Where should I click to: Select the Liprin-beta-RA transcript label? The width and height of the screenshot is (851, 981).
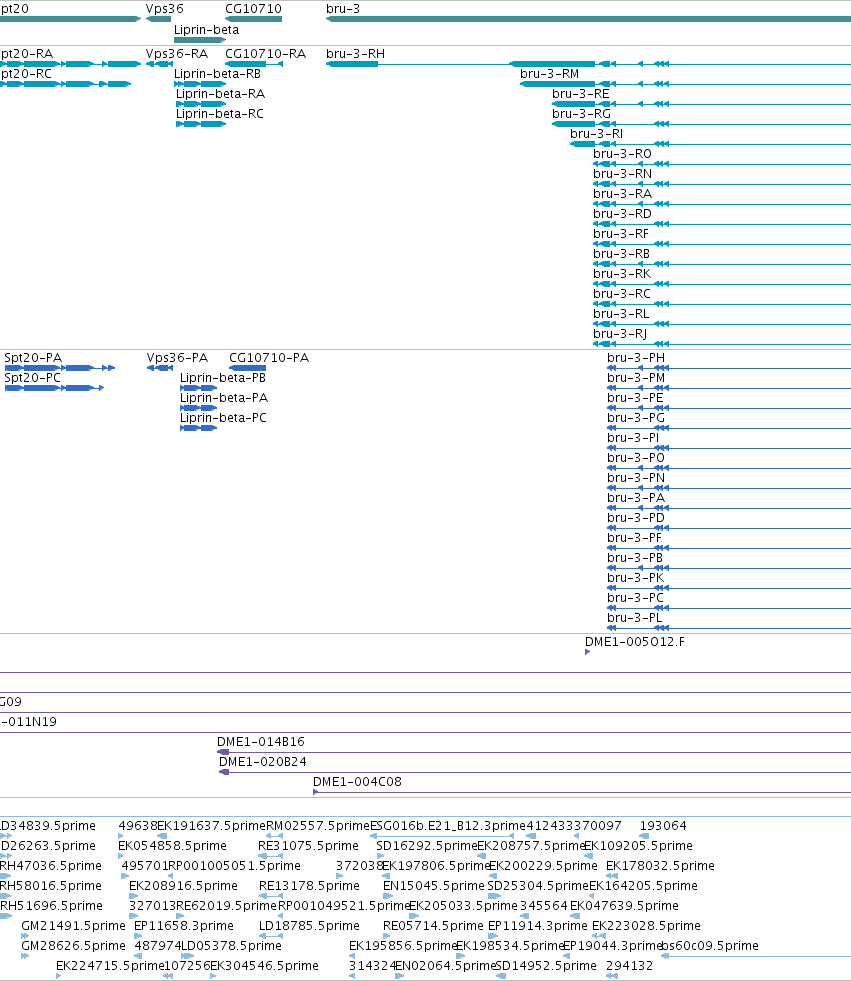click(x=220, y=94)
